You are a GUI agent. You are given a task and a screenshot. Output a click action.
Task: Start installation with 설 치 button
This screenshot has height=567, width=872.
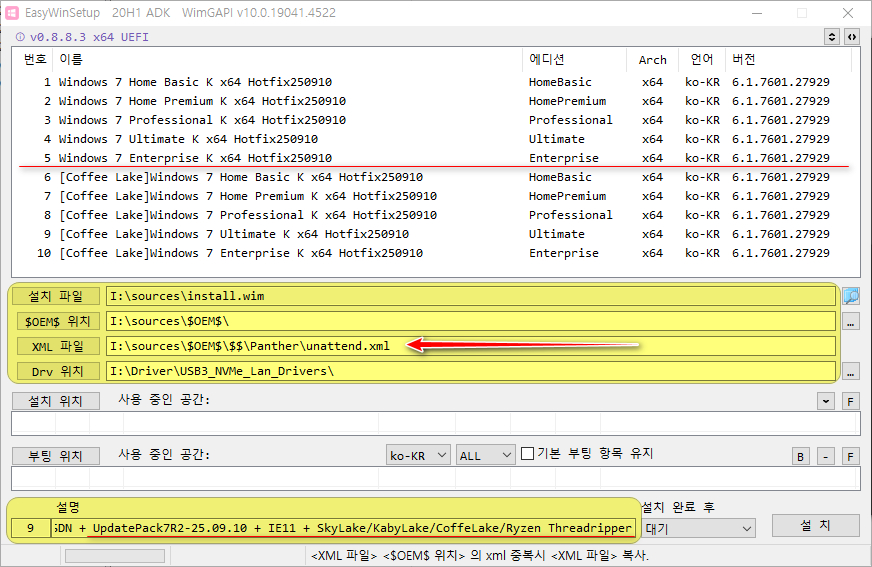coord(816,525)
